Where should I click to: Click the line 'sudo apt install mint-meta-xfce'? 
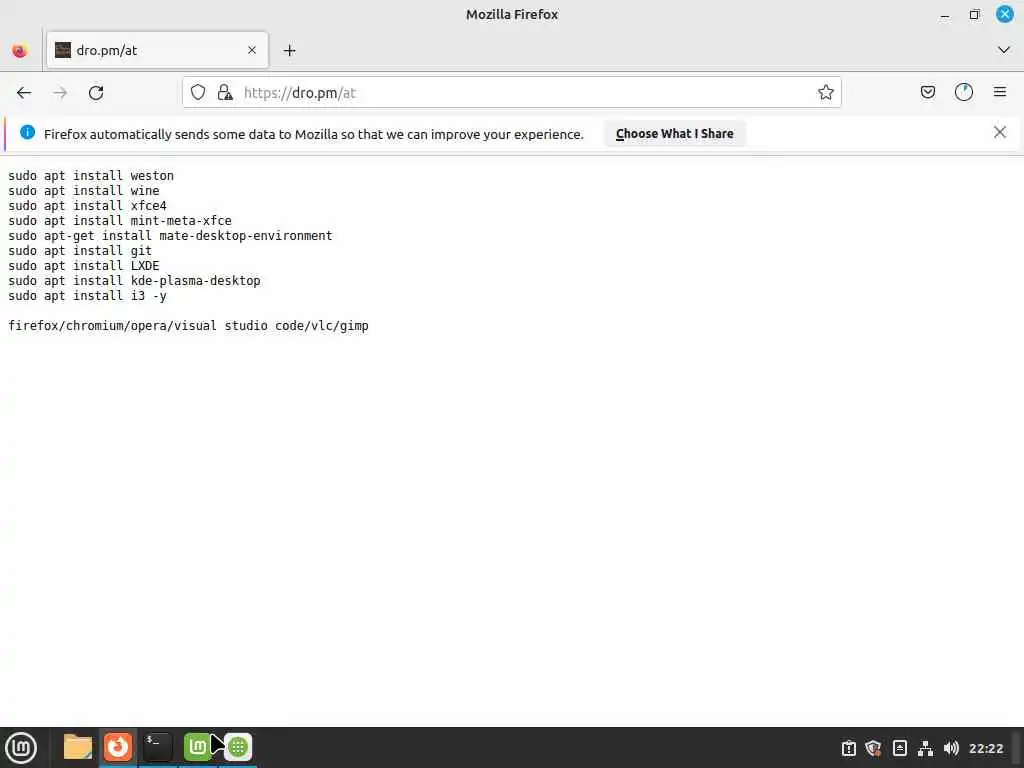click(120, 221)
